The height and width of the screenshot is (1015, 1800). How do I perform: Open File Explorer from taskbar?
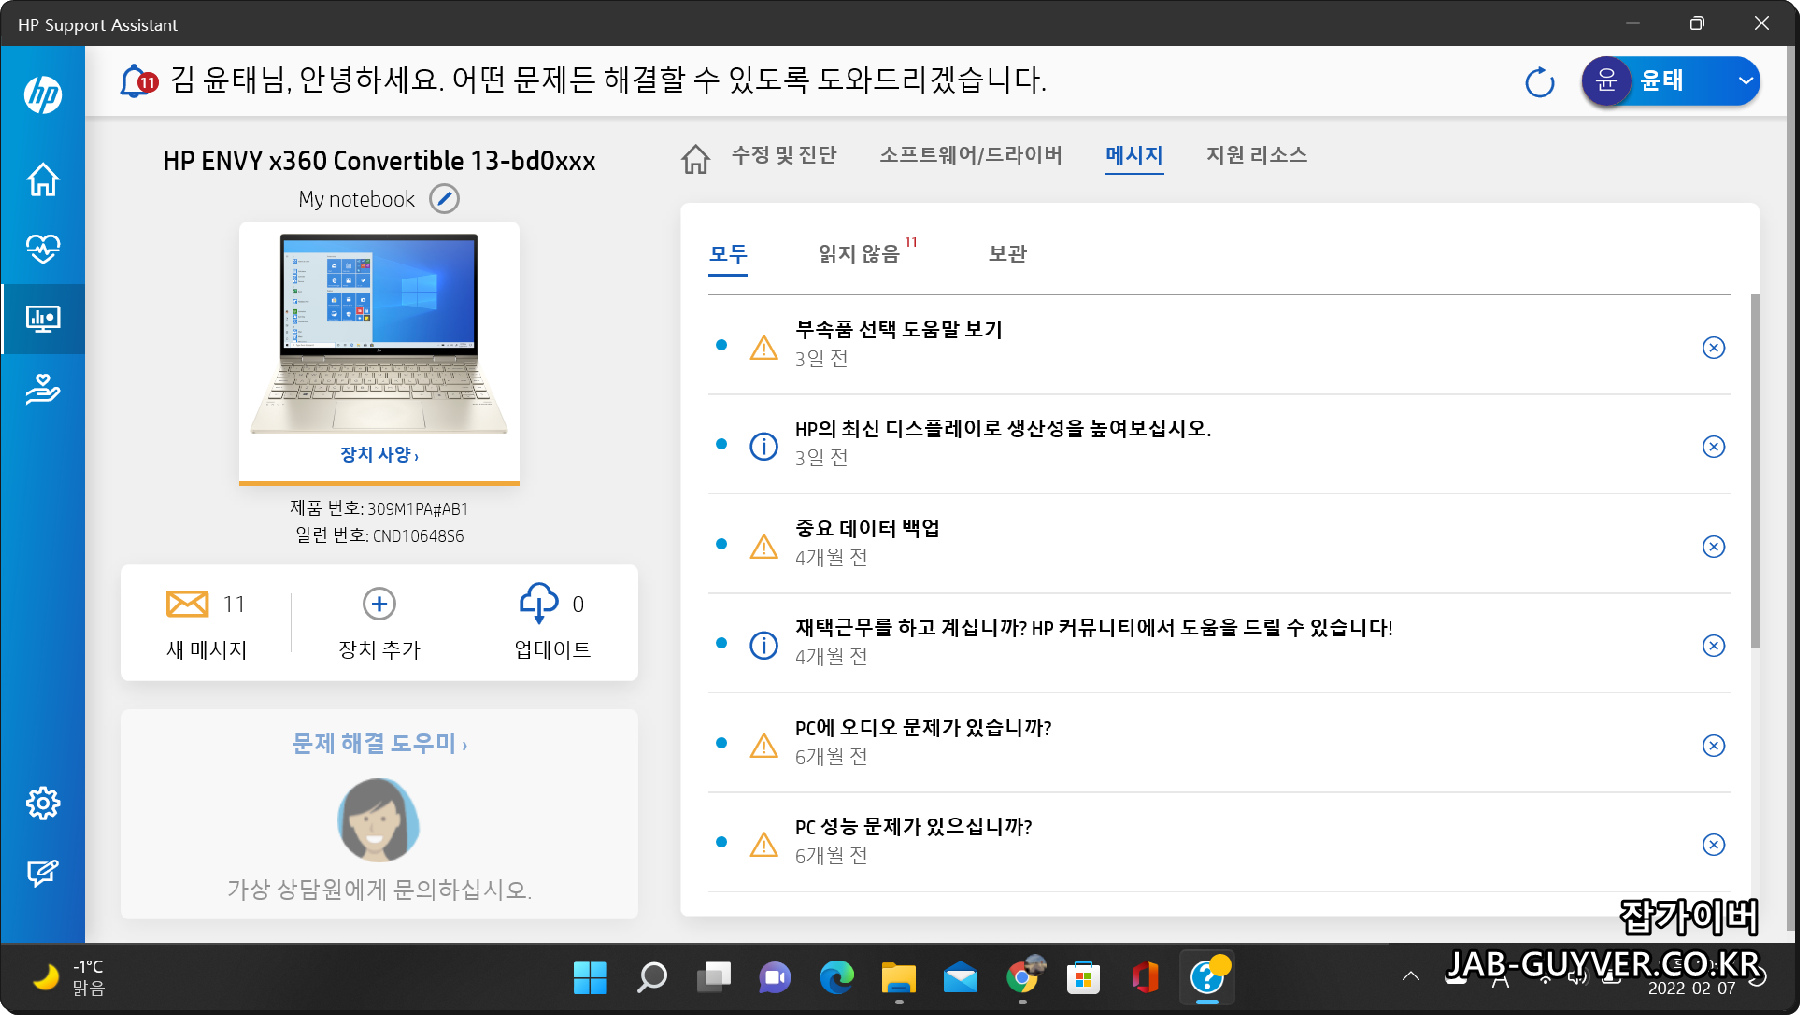pyautogui.click(x=898, y=977)
